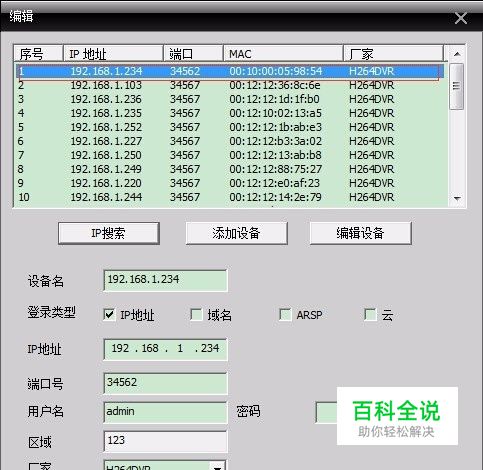Viewport: 483px width, 470px height.
Task: Click the 192 octet in the IP地址 field
Action: [x=120, y=348]
